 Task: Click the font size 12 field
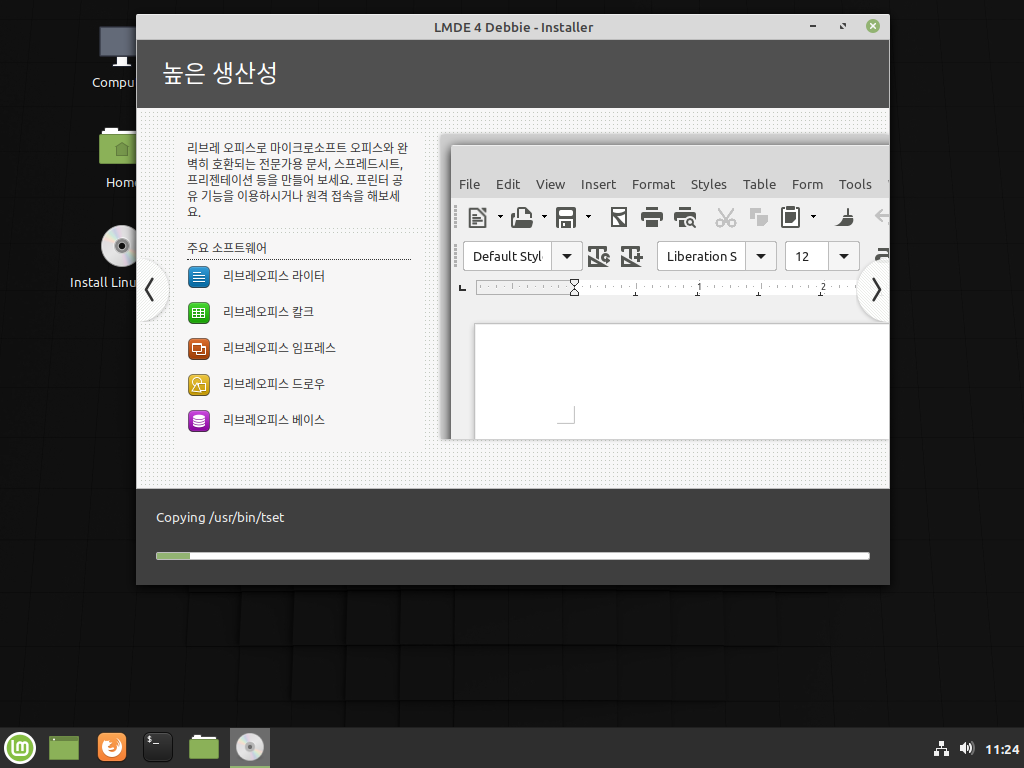(x=807, y=256)
